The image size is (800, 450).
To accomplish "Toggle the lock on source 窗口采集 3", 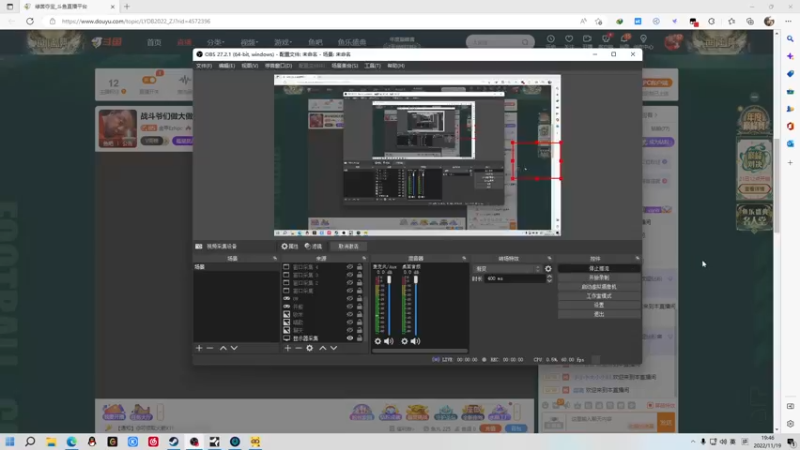I will (x=359, y=274).
